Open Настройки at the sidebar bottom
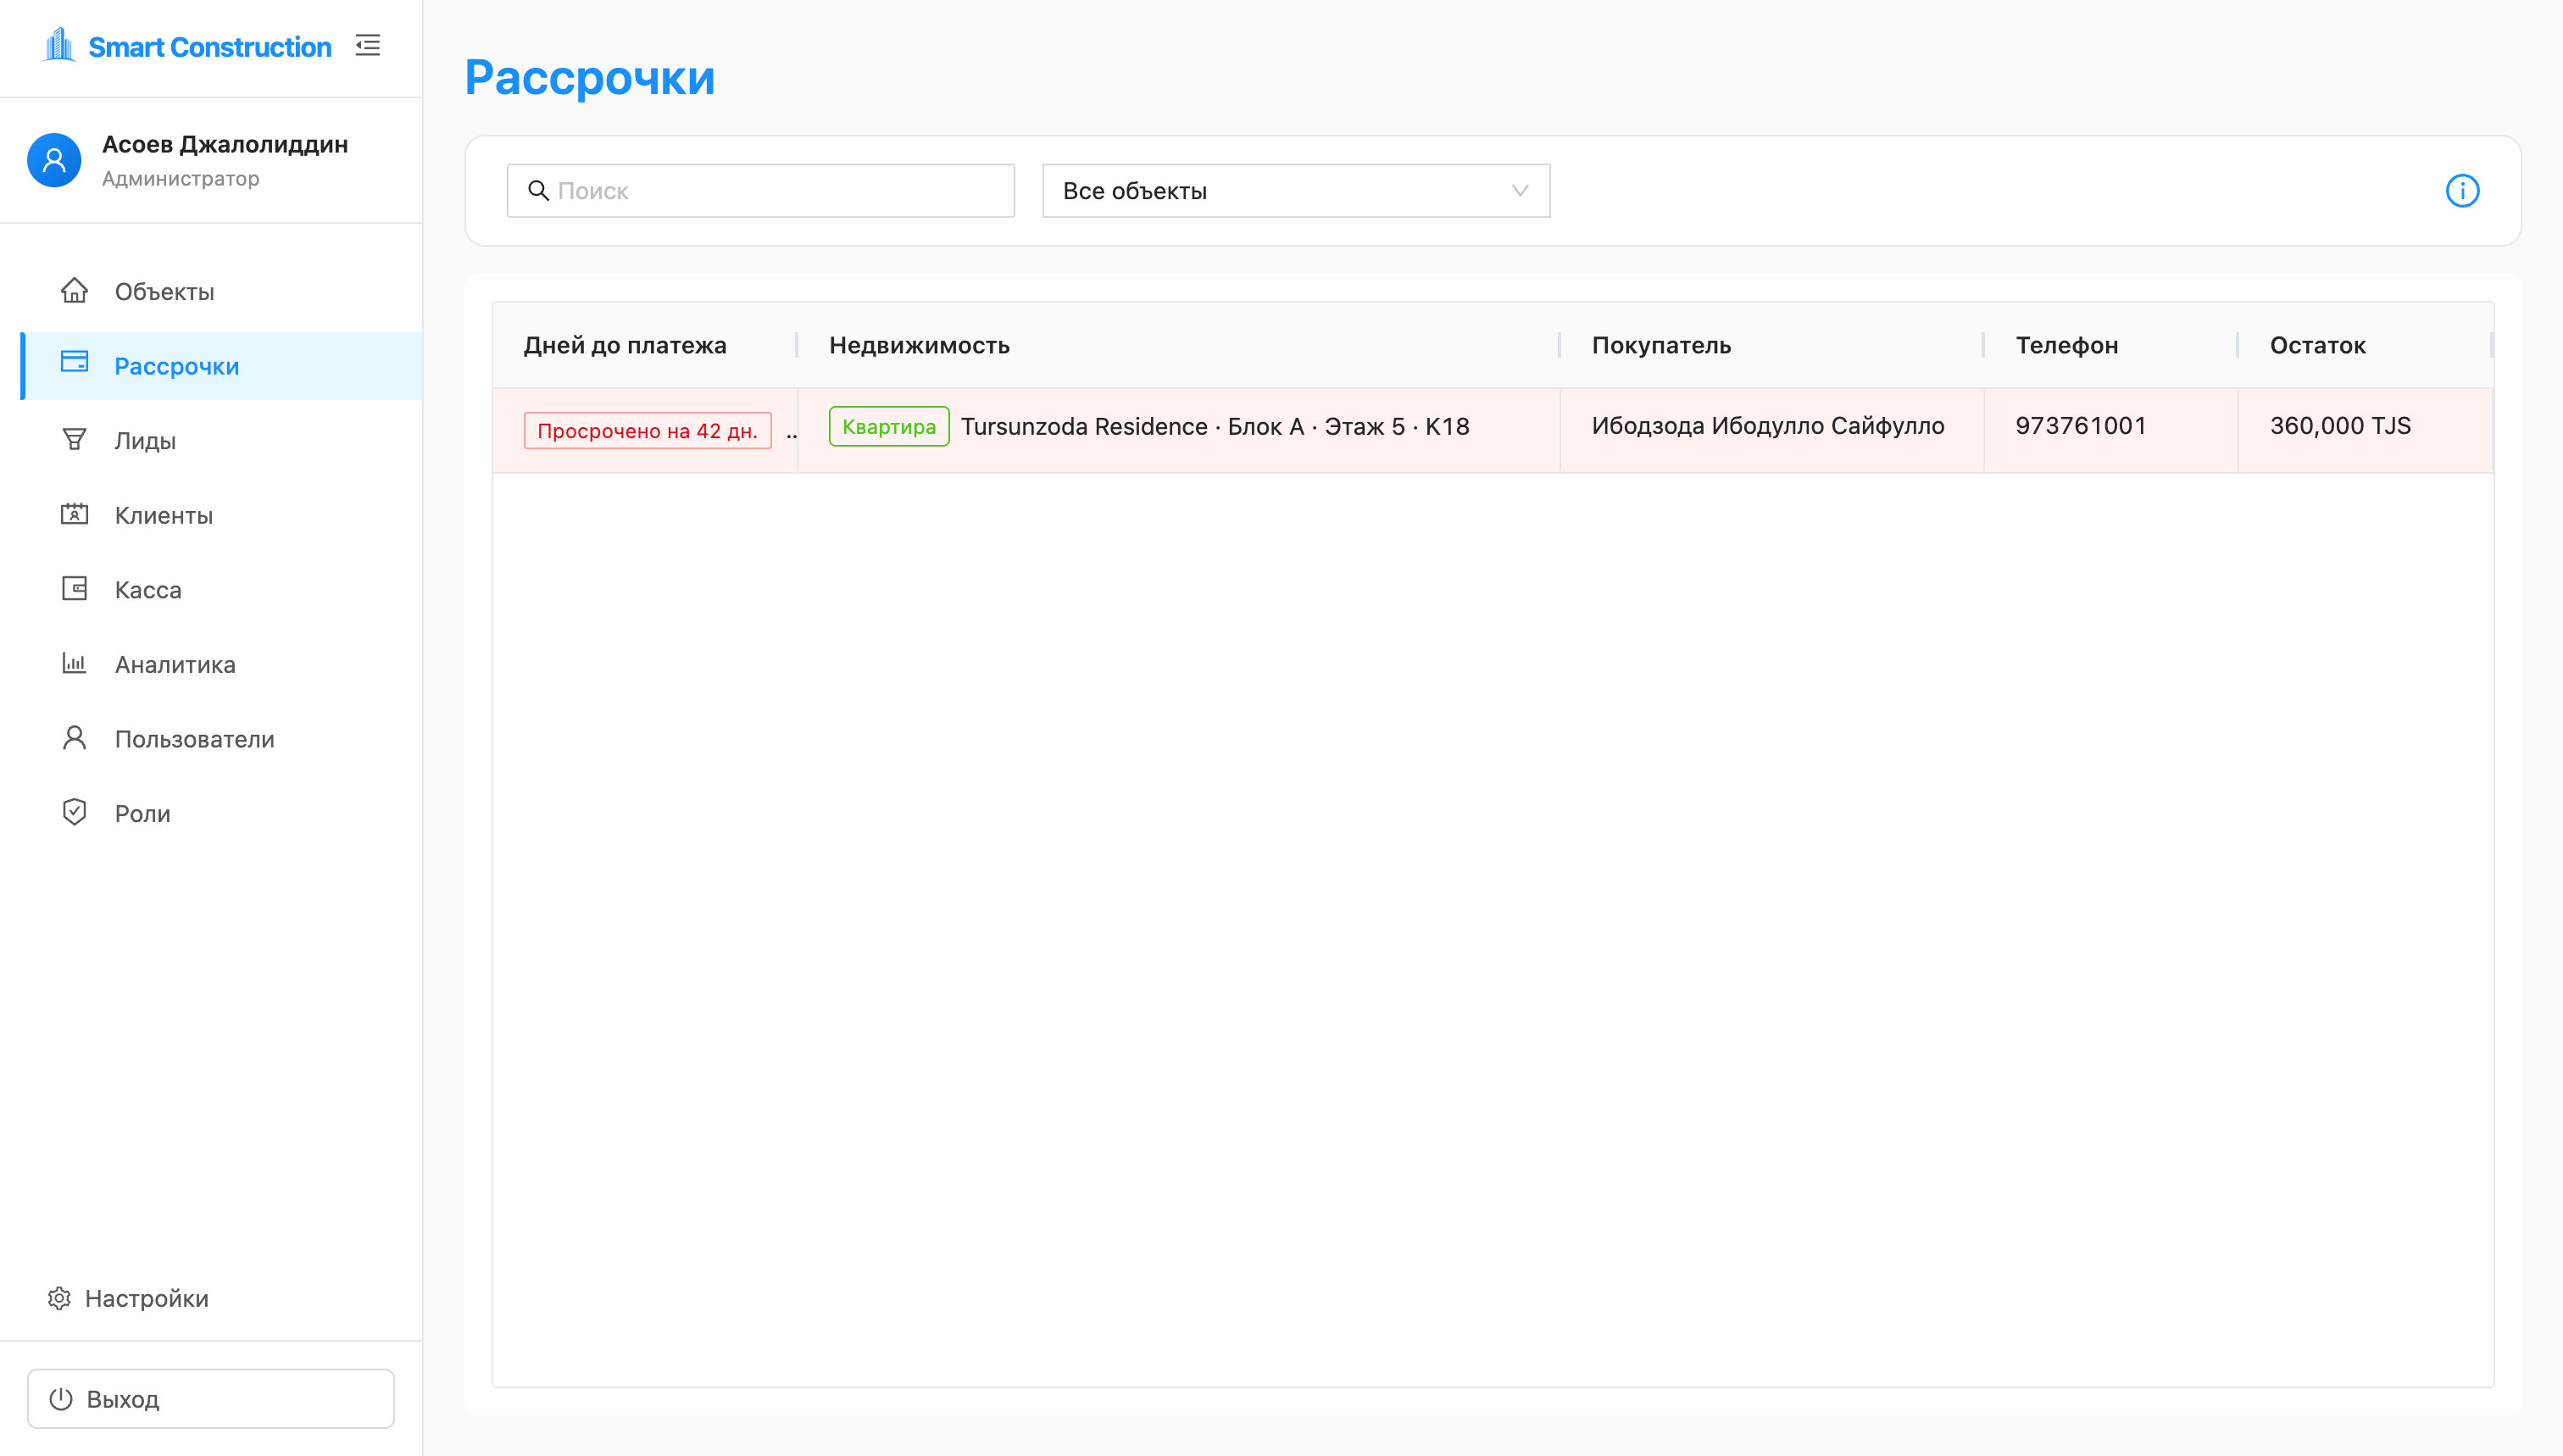 pos(128,1298)
